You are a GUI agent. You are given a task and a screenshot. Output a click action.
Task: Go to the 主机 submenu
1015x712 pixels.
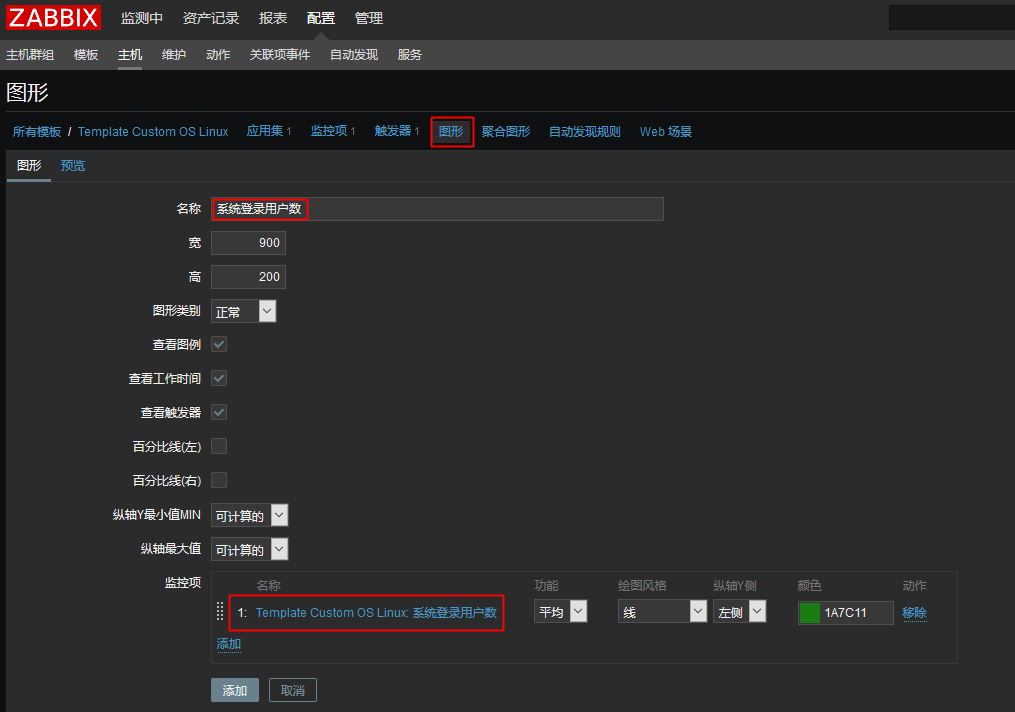click(x=129, y=55)
